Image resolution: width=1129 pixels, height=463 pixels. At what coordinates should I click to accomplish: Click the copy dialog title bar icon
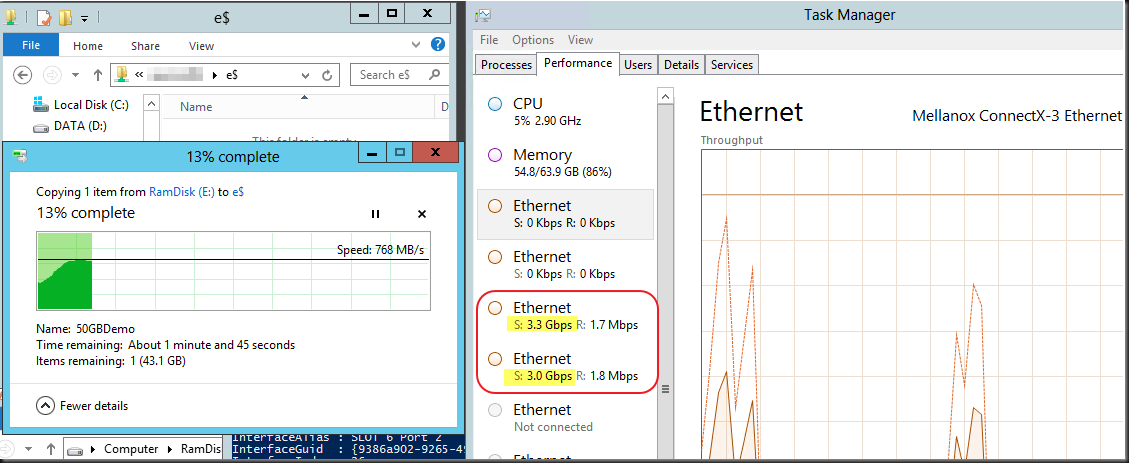[x=19, y=156]
